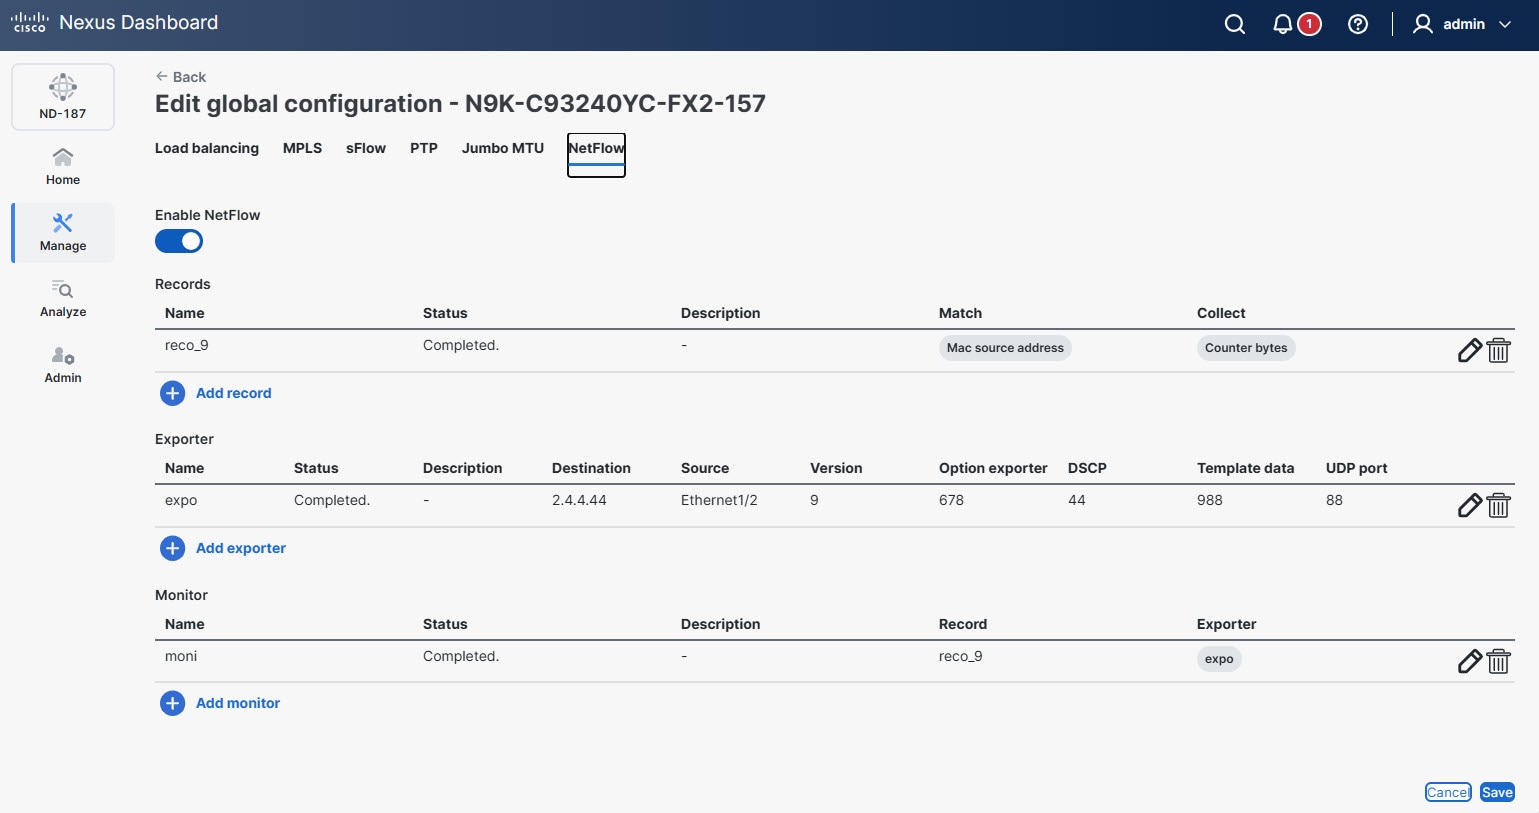
Task: Delete the expo exporter using trash icon
Action: [1498, 505]
